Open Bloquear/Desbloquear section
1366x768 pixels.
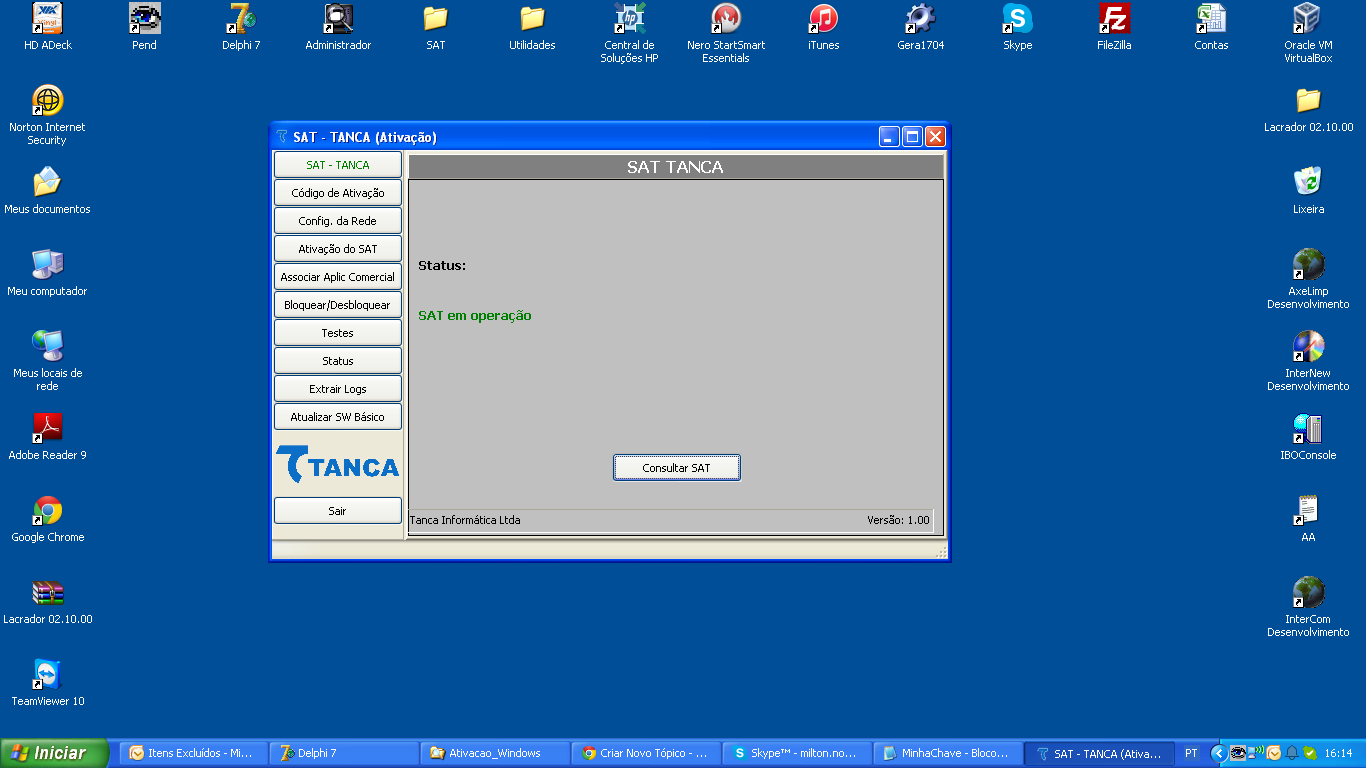(338, 305)
